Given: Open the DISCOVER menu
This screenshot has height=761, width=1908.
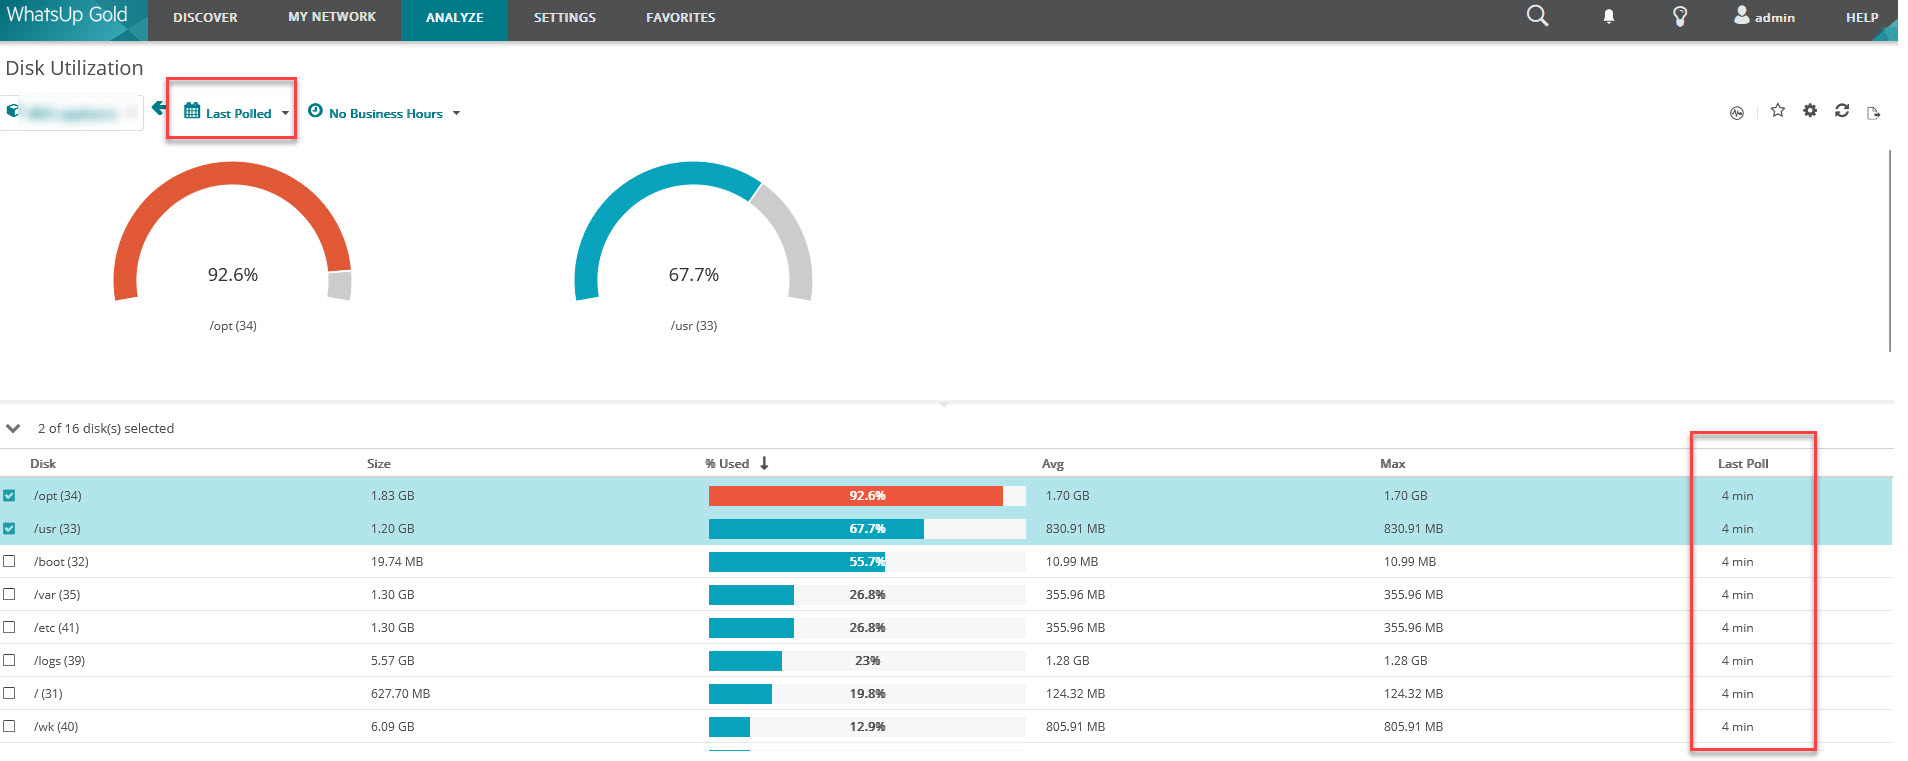Looking at the screenshot, I should [205, 18].
